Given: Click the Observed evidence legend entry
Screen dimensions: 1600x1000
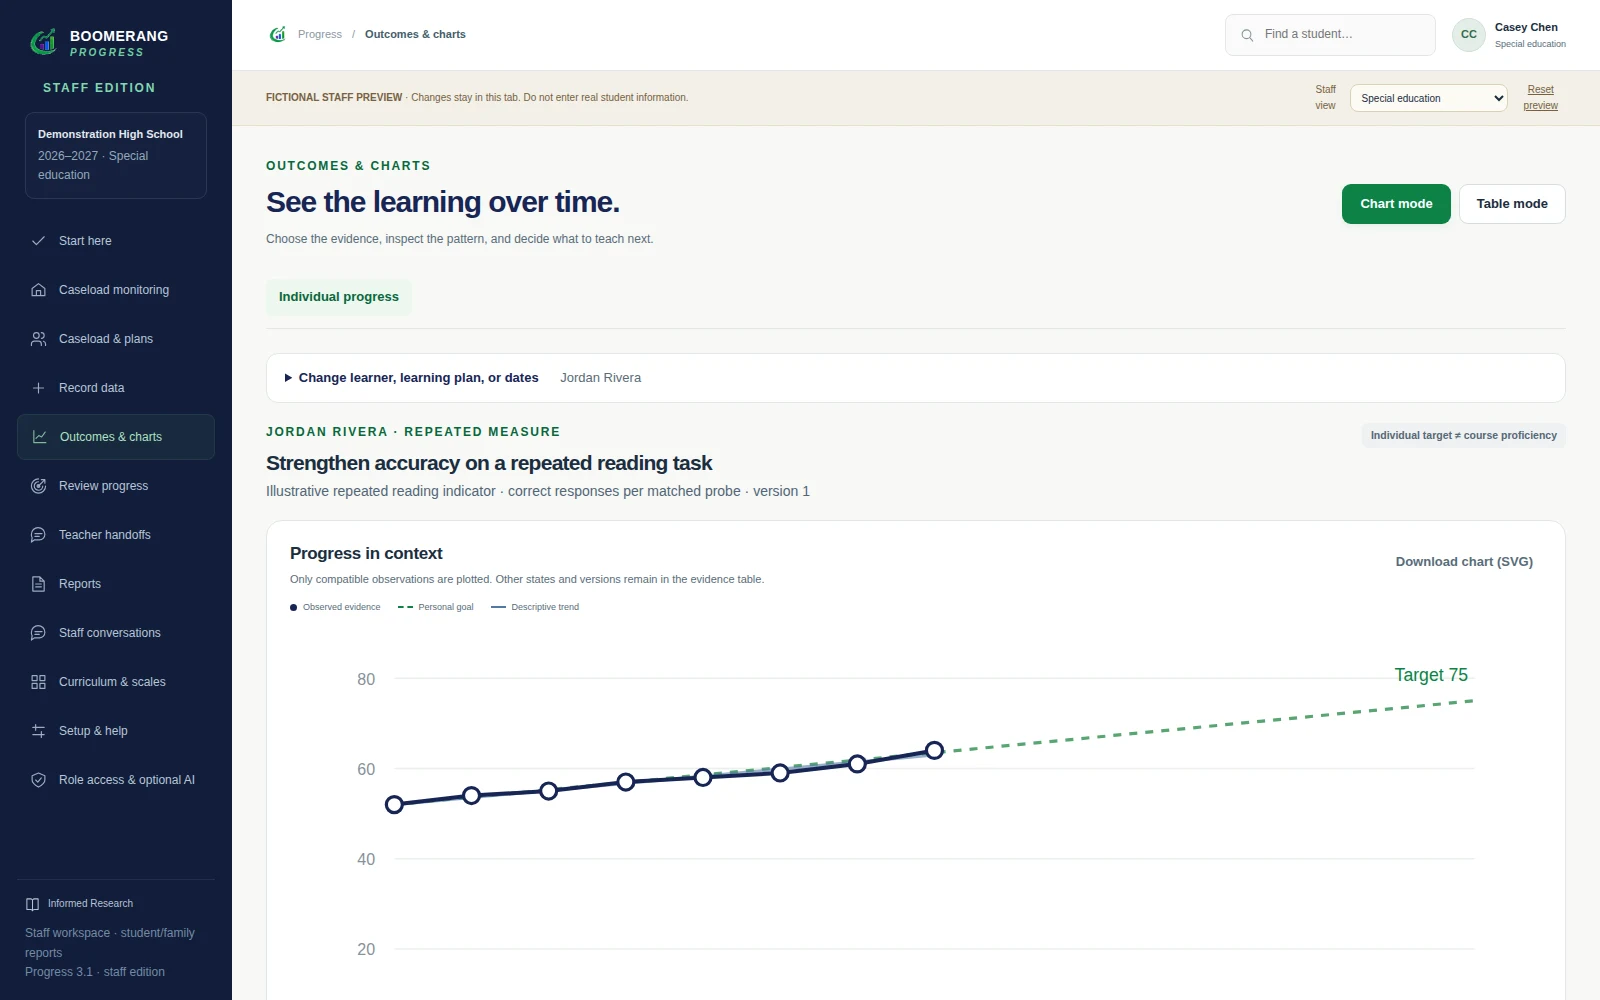Looking at the screenshot, I should 335,607.
